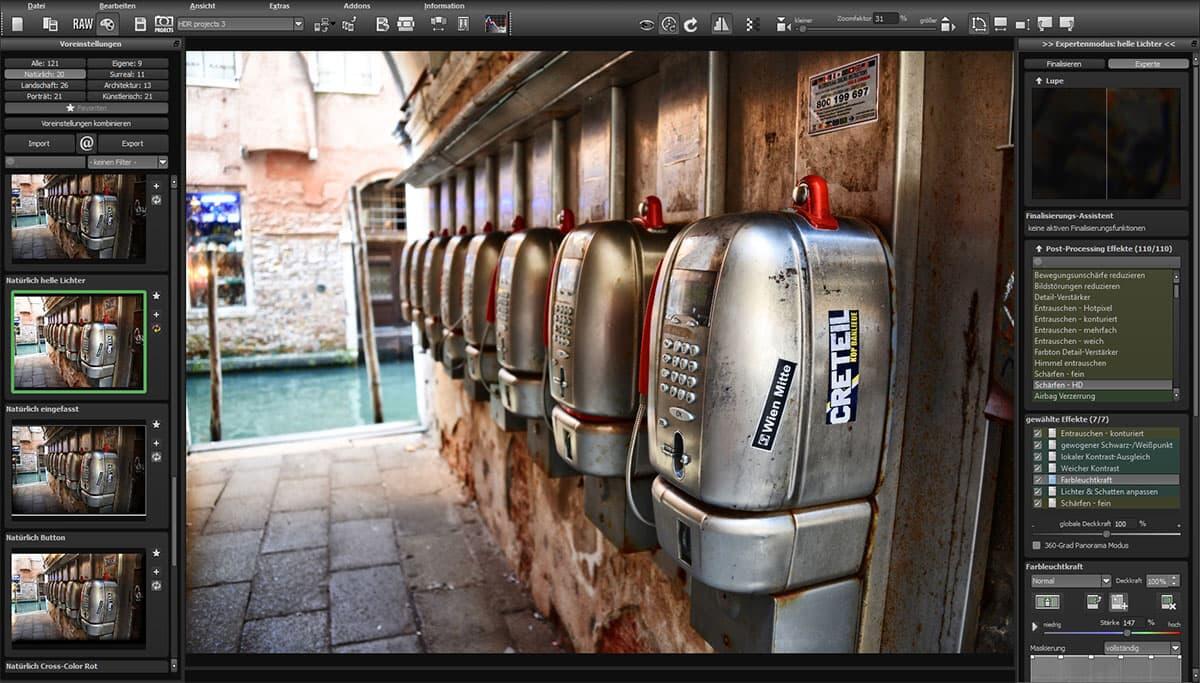Rotate the image using the rotate arrow icon
Image resolution: width=1200 pixels, height=683 pixels.
tap(689, 23)
